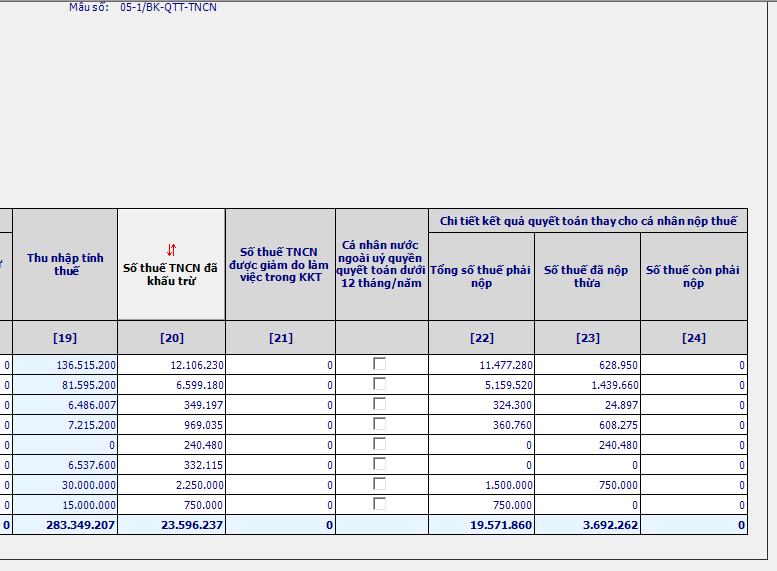Tick the checkbox in the 136.515.200 income row
Screen dimensions: 777x571
[x=380, y=365]
